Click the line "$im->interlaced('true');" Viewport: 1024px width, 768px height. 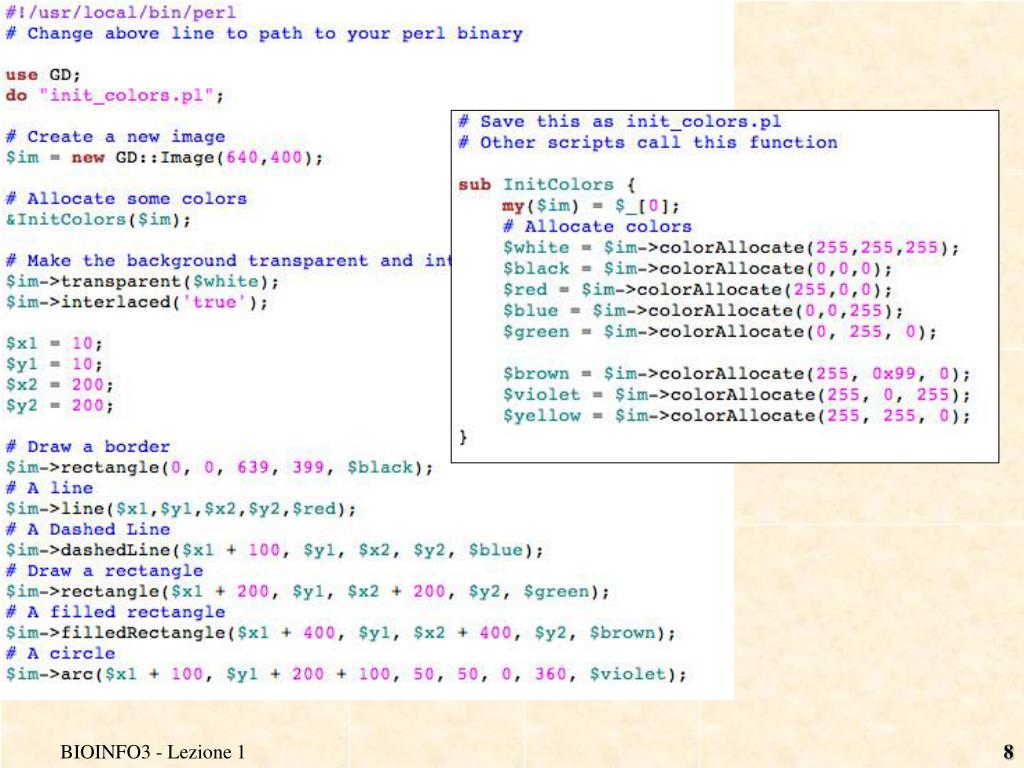137,302
